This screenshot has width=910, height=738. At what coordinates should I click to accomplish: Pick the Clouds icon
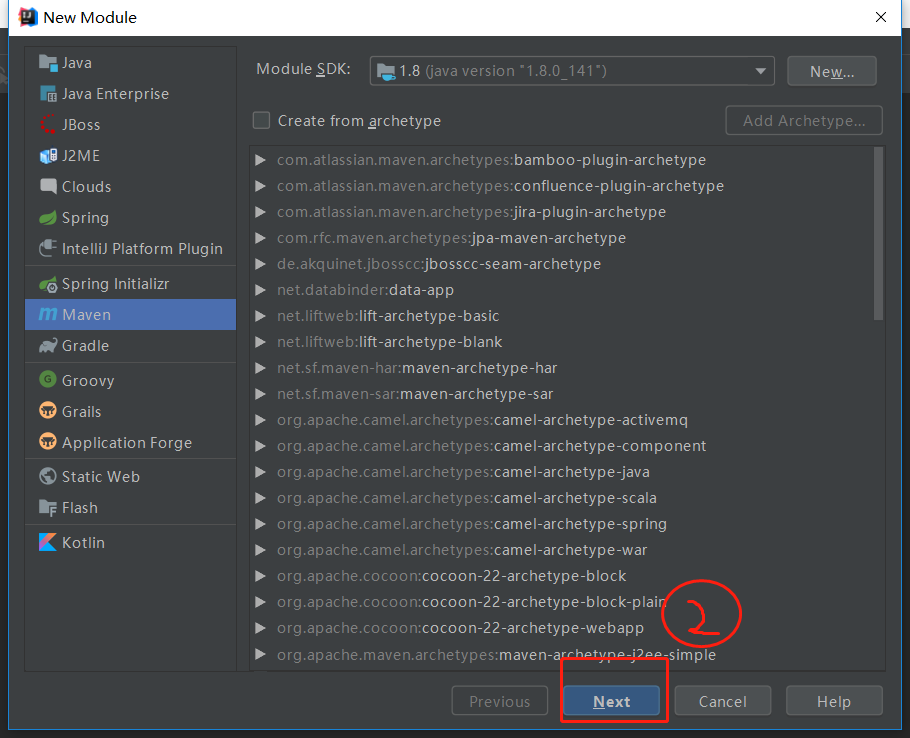click(x=48, y=186)
